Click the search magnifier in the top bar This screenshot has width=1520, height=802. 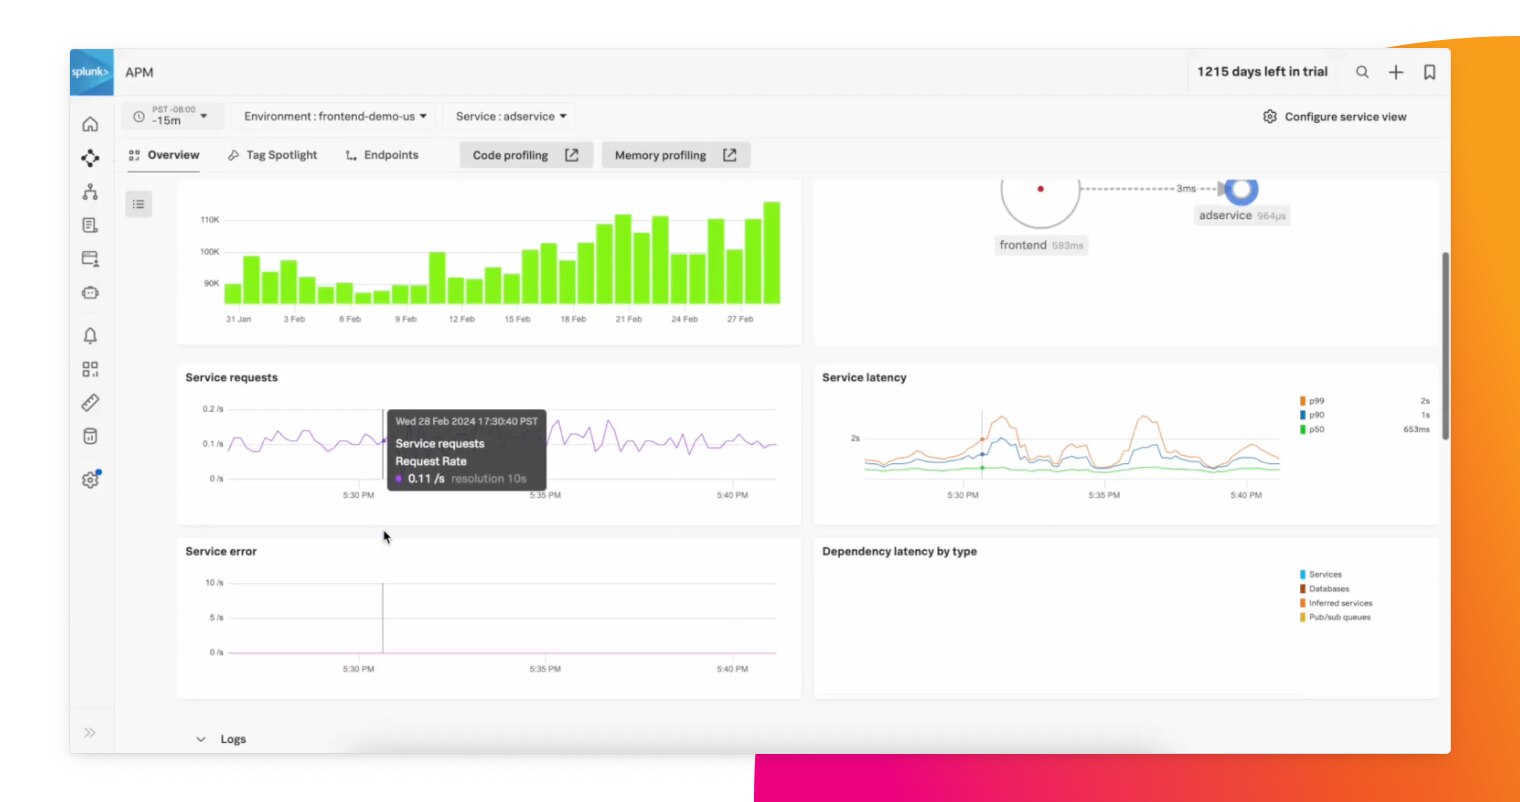point(1362,71)
